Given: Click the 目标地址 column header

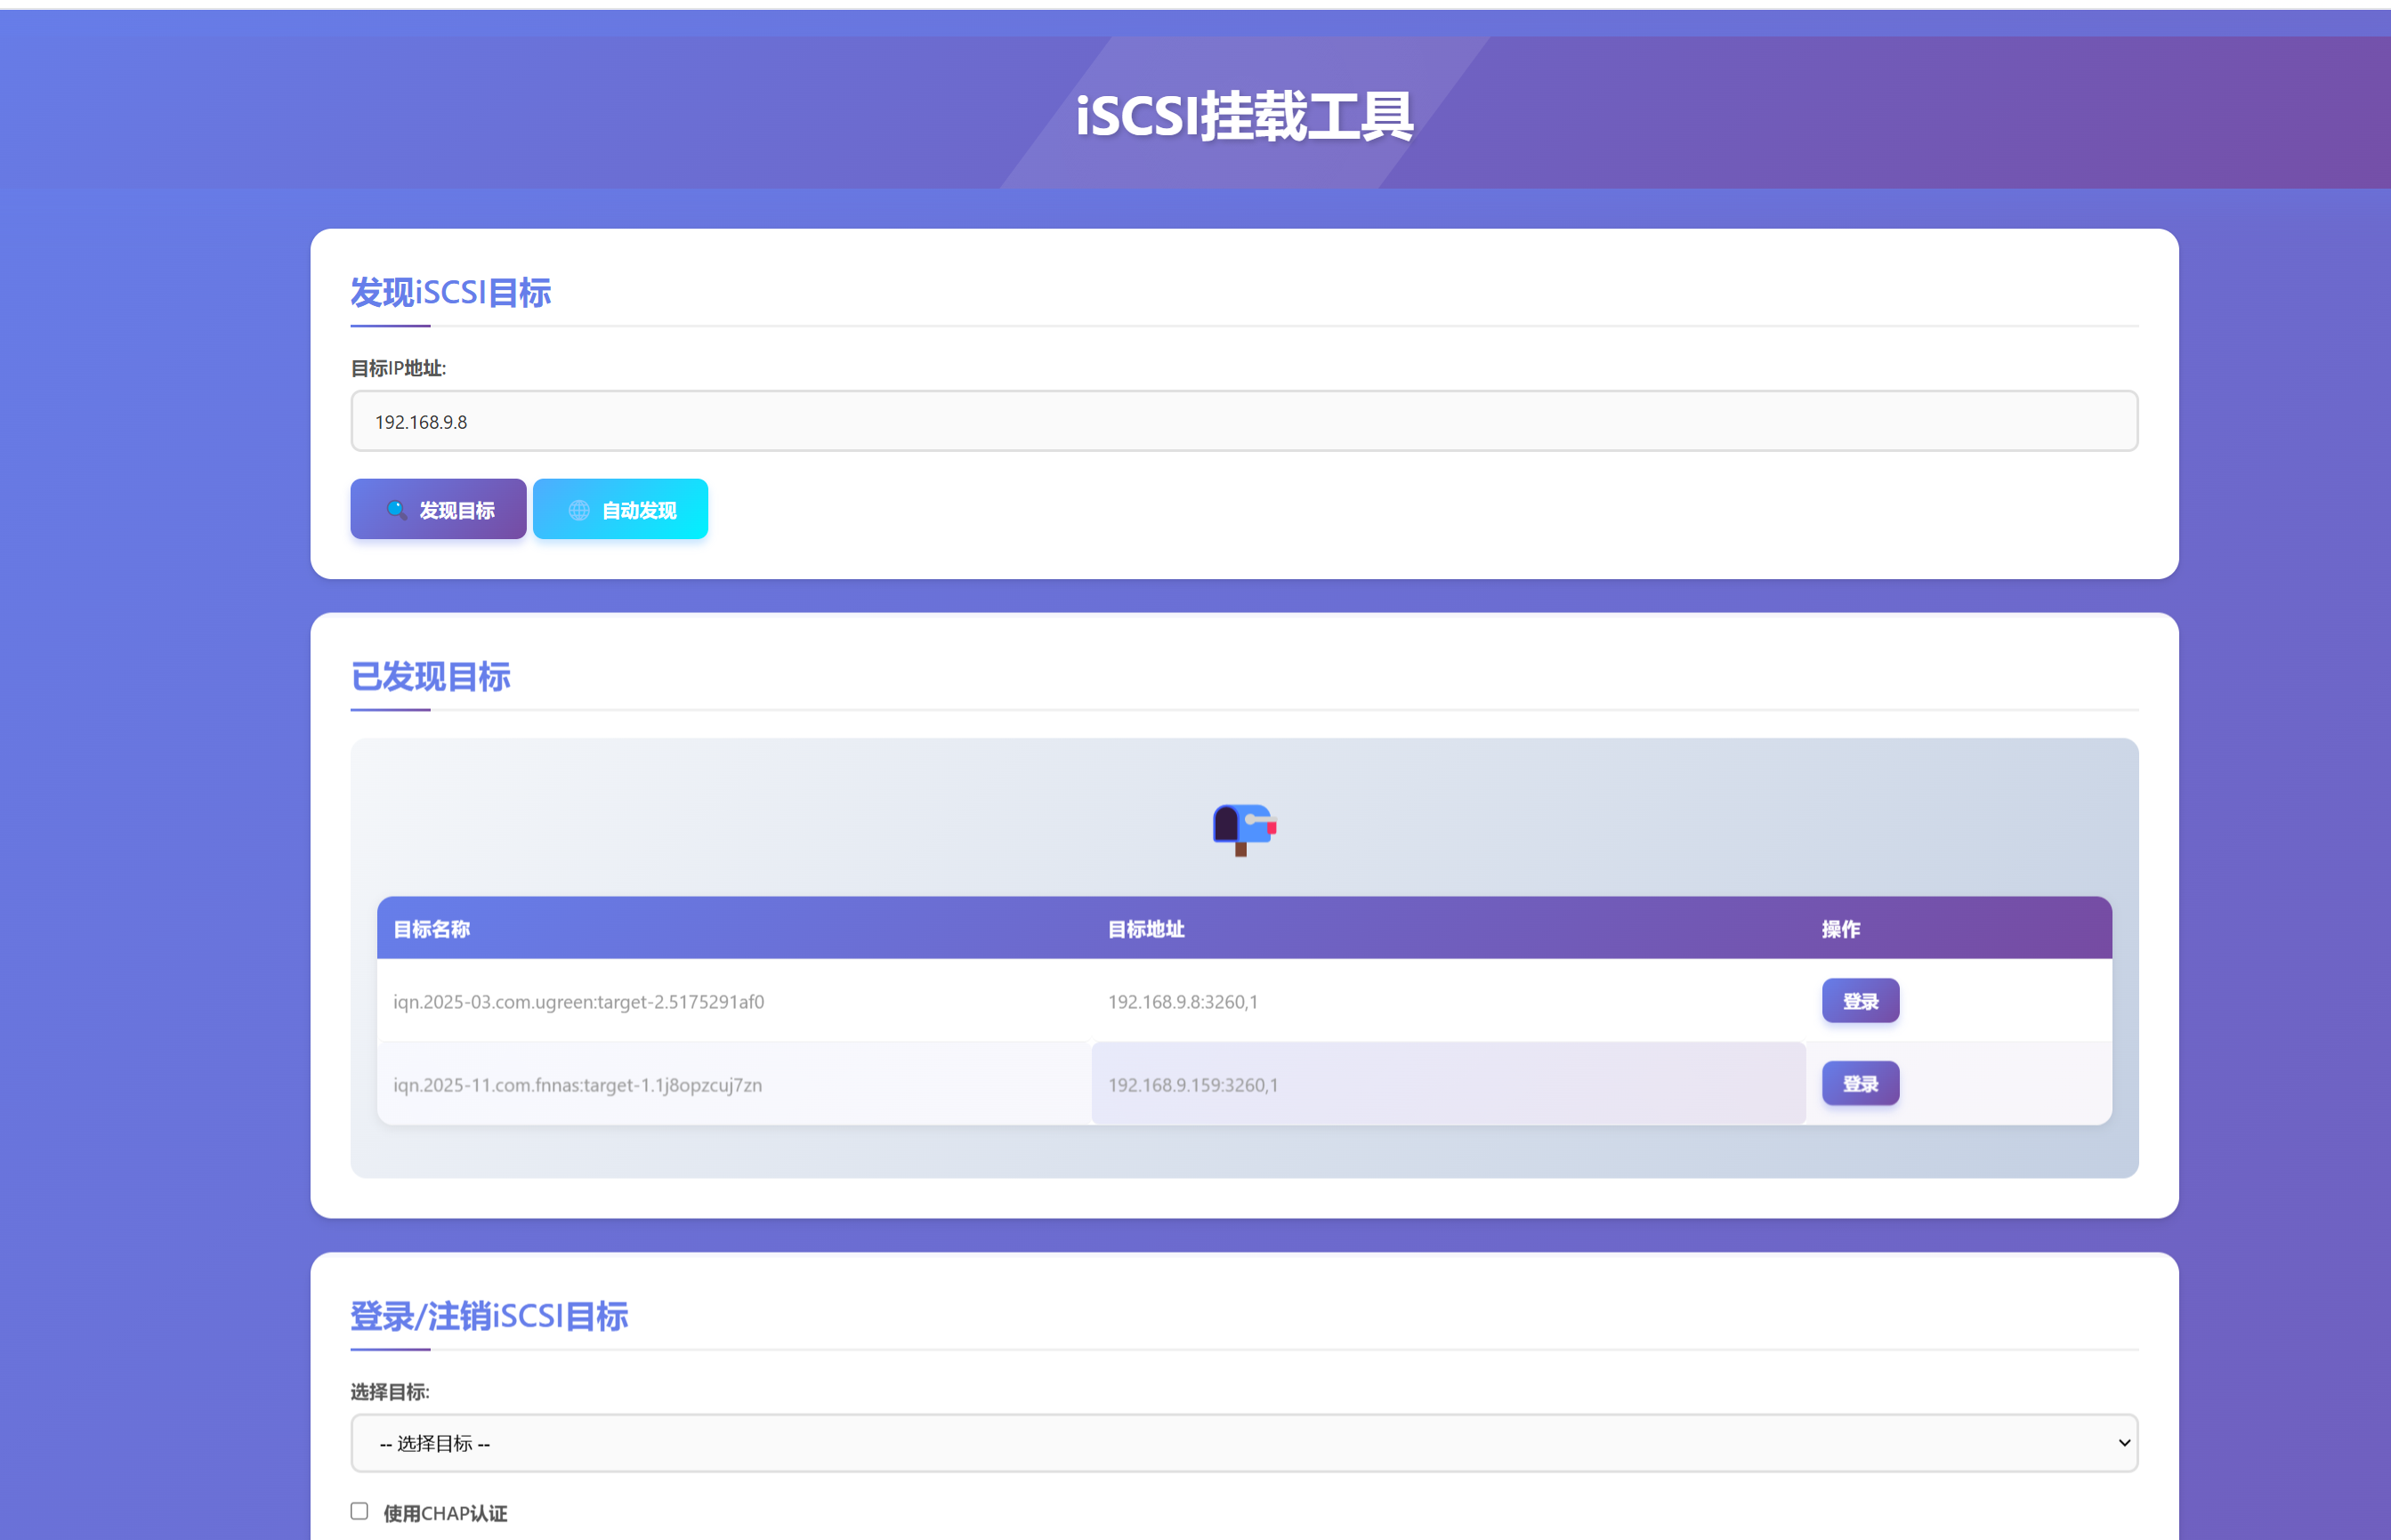Looking at the screenshot, I should tap(1146, 929).
